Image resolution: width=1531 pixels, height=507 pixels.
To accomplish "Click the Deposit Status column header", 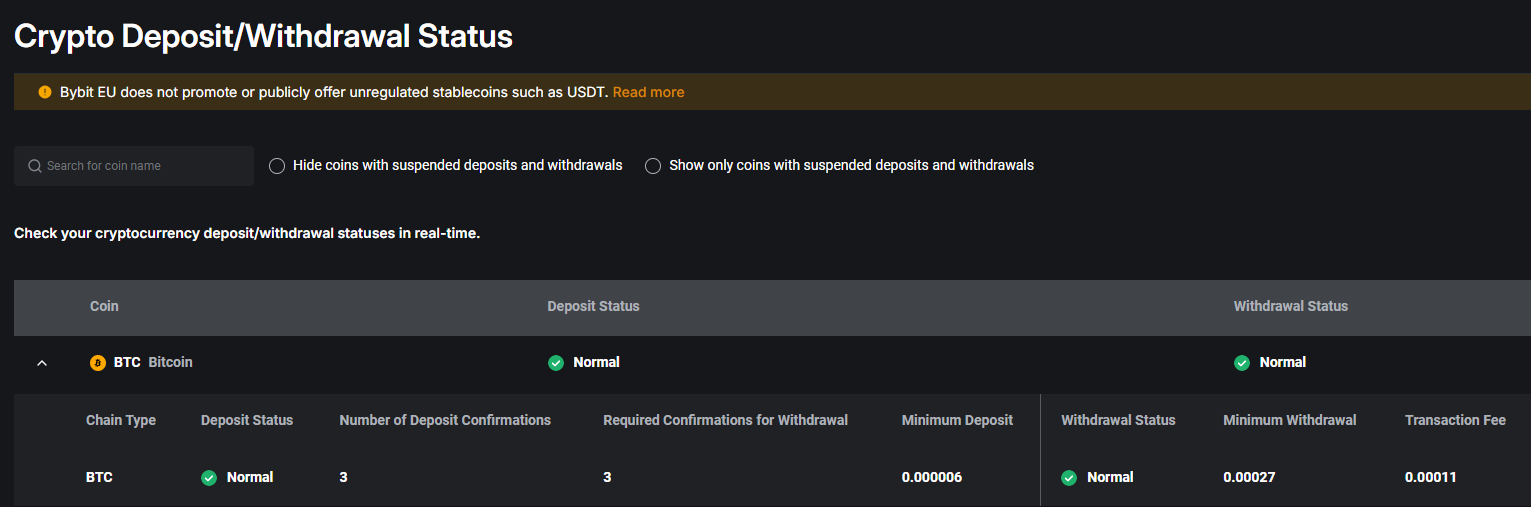I will tap(593, 306).
